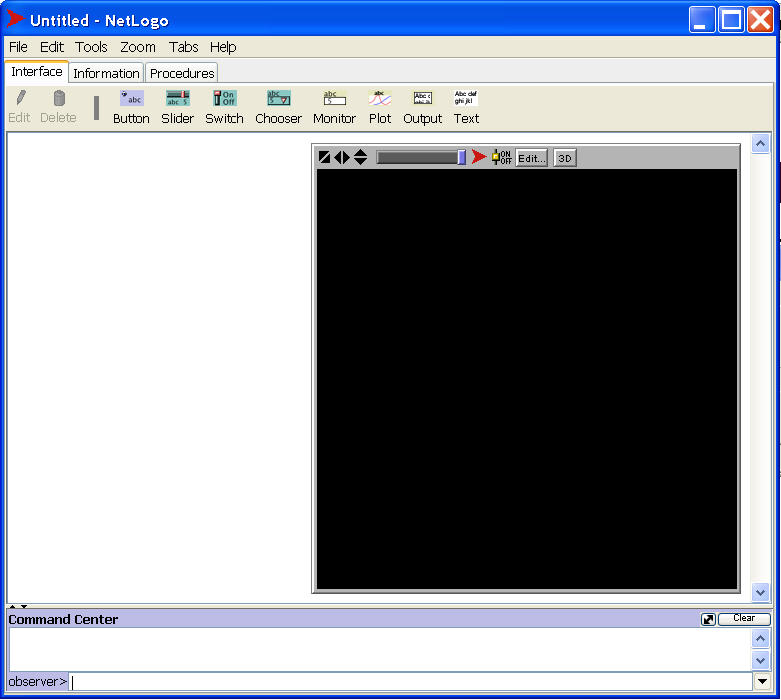Click the diagonal resize icon on view
Viewport: 781px width, 700px height.
[x=324, y=157]
